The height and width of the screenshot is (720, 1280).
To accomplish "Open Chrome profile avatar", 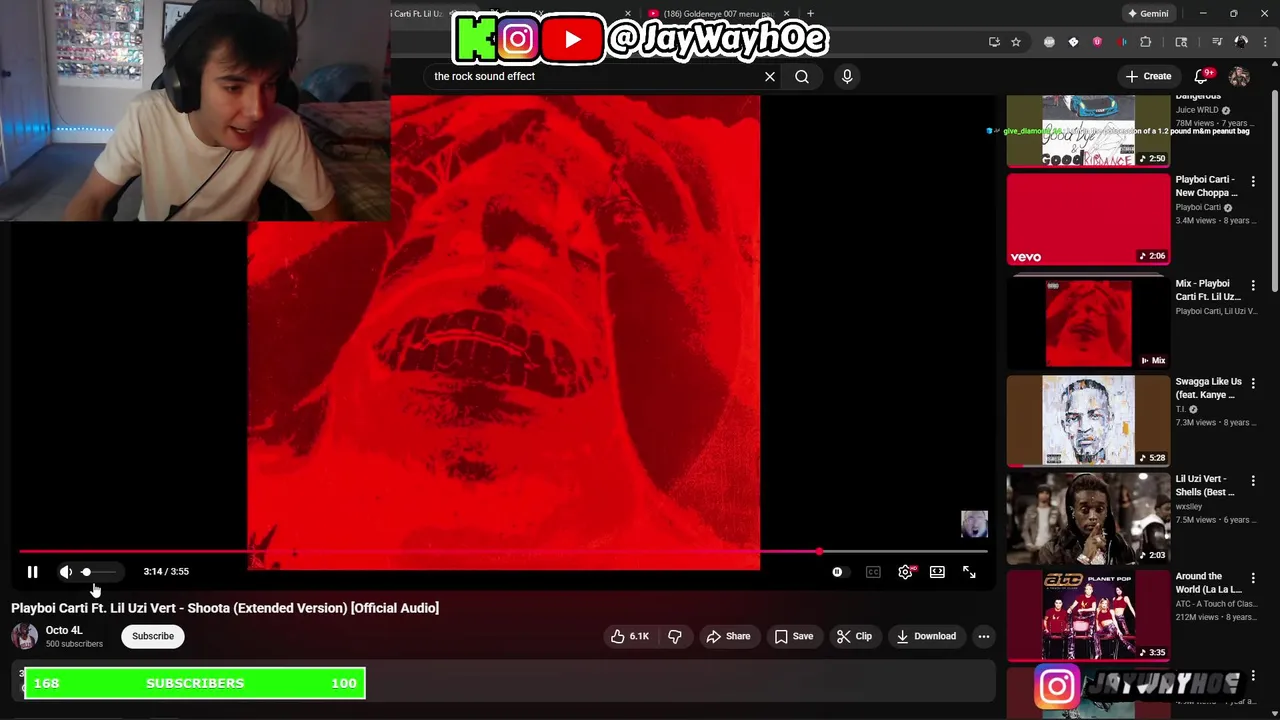I will [x=1241, y=42].
